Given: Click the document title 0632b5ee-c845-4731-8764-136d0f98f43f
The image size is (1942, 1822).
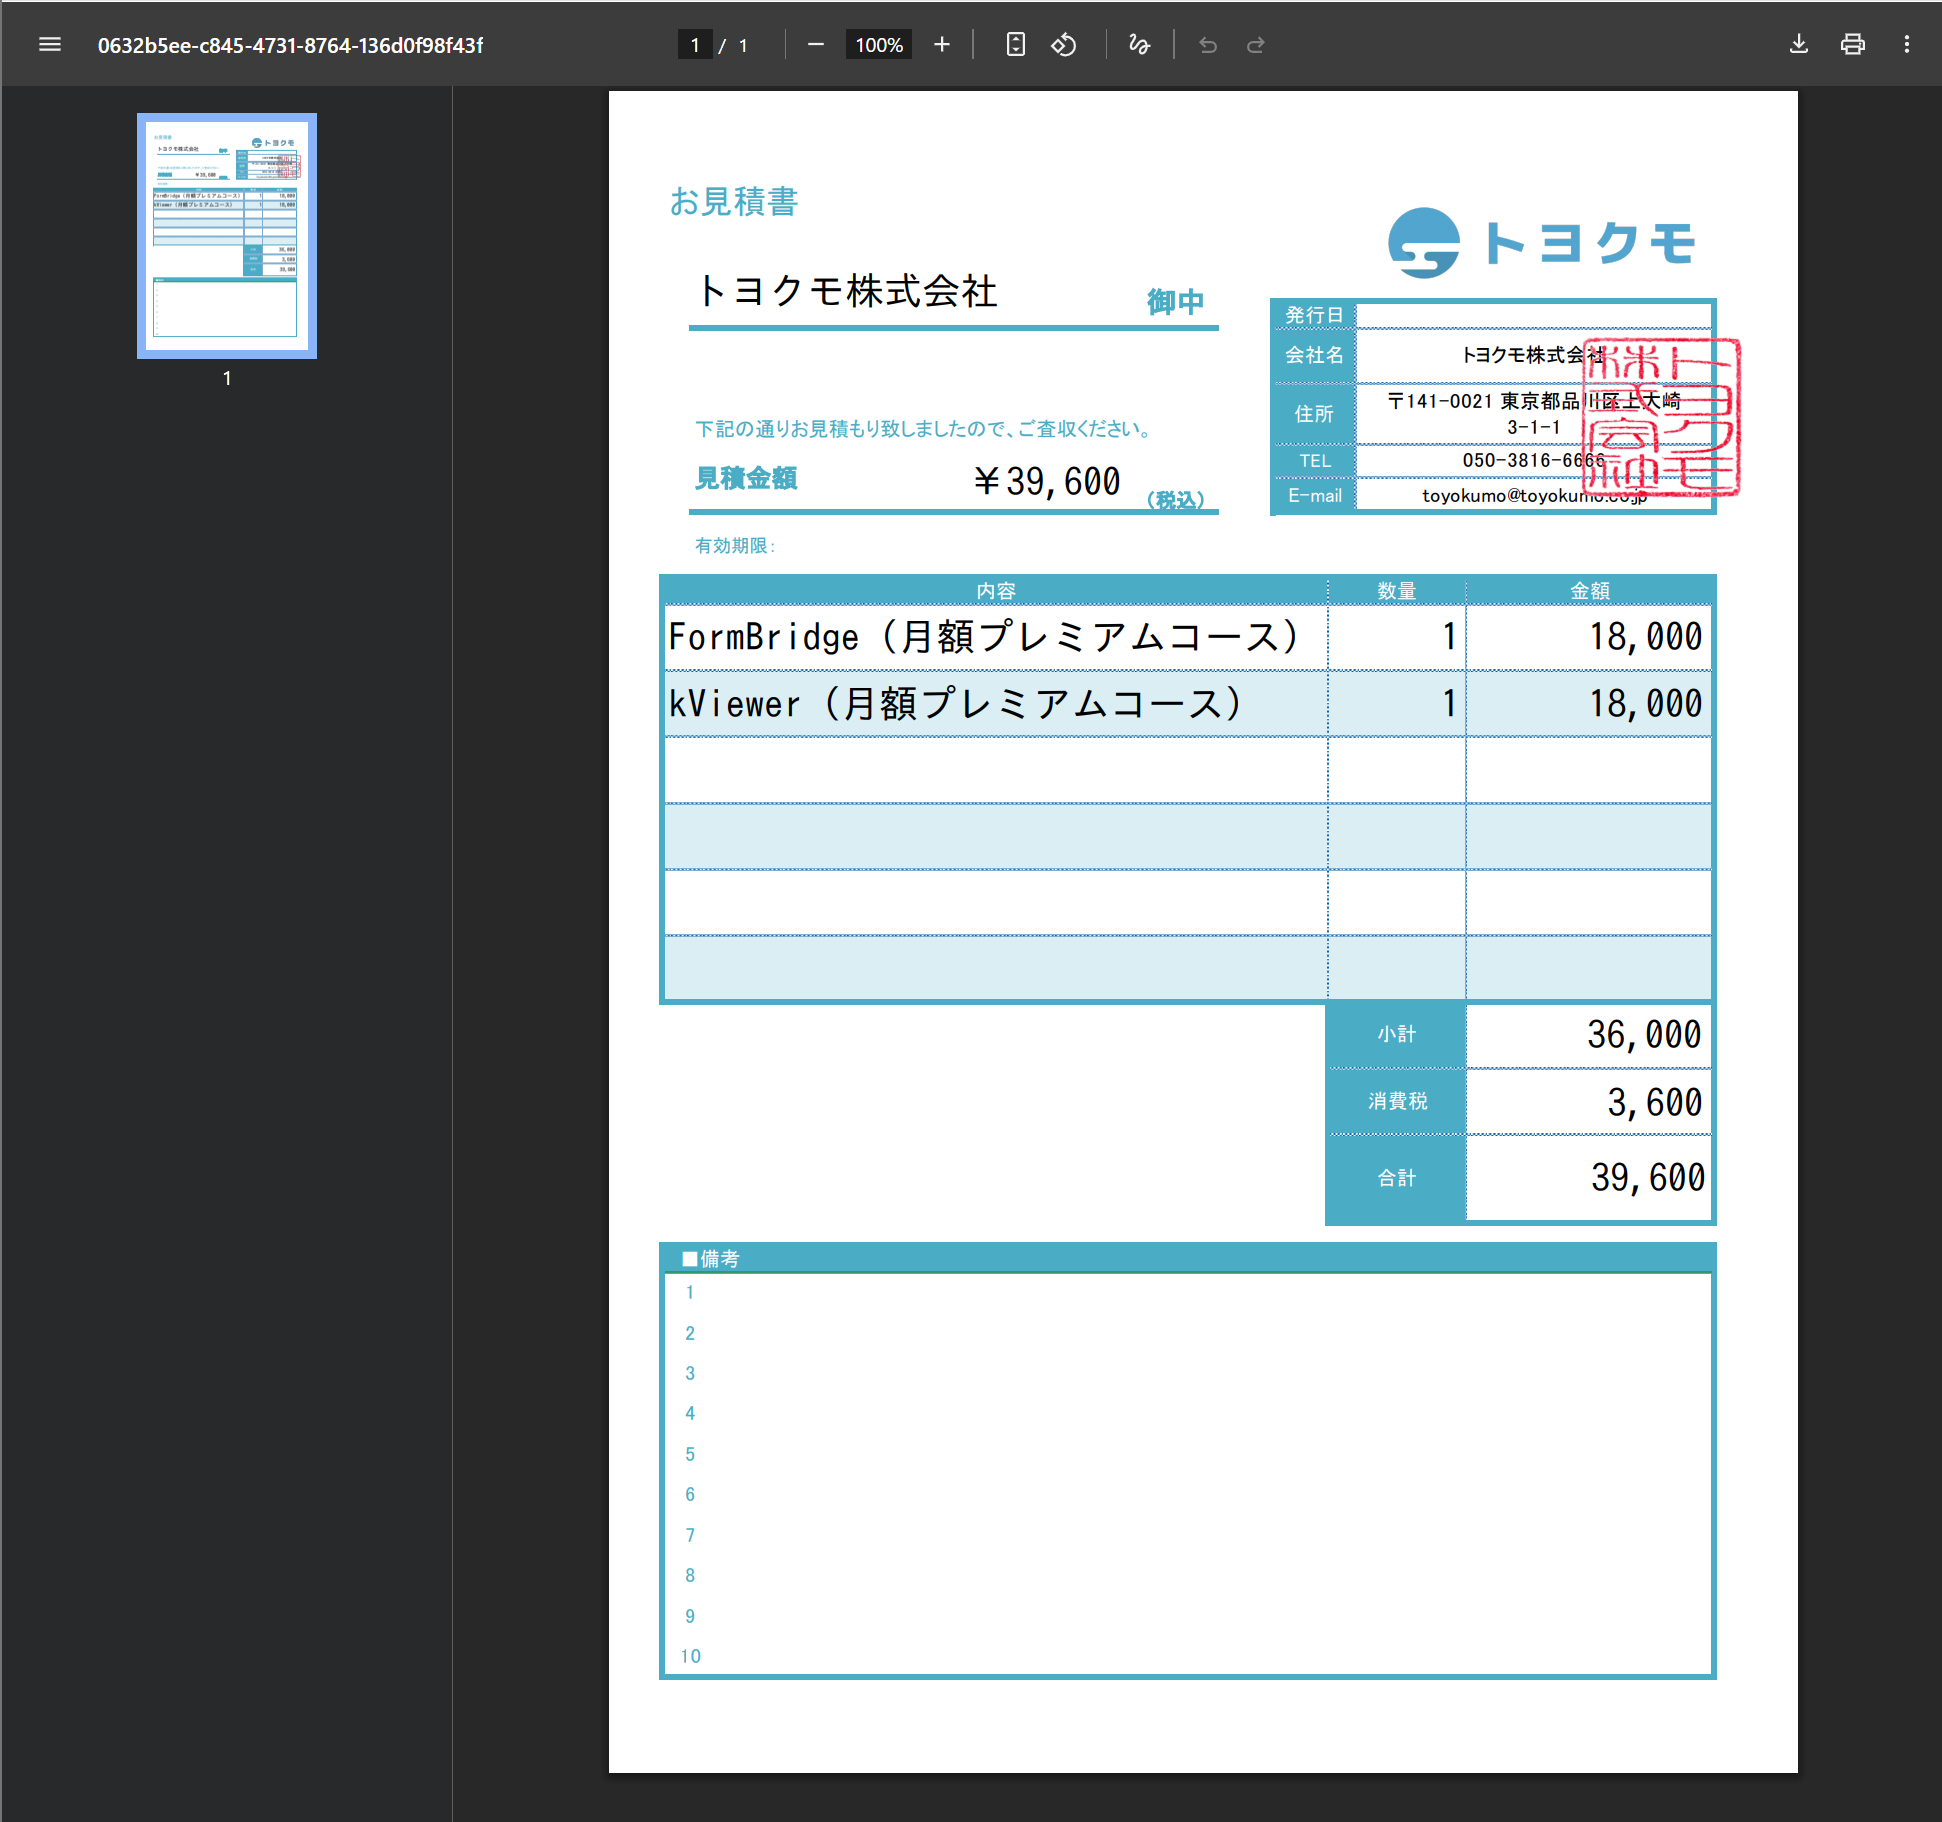Looking at the screenshot, I should point(290,45).
